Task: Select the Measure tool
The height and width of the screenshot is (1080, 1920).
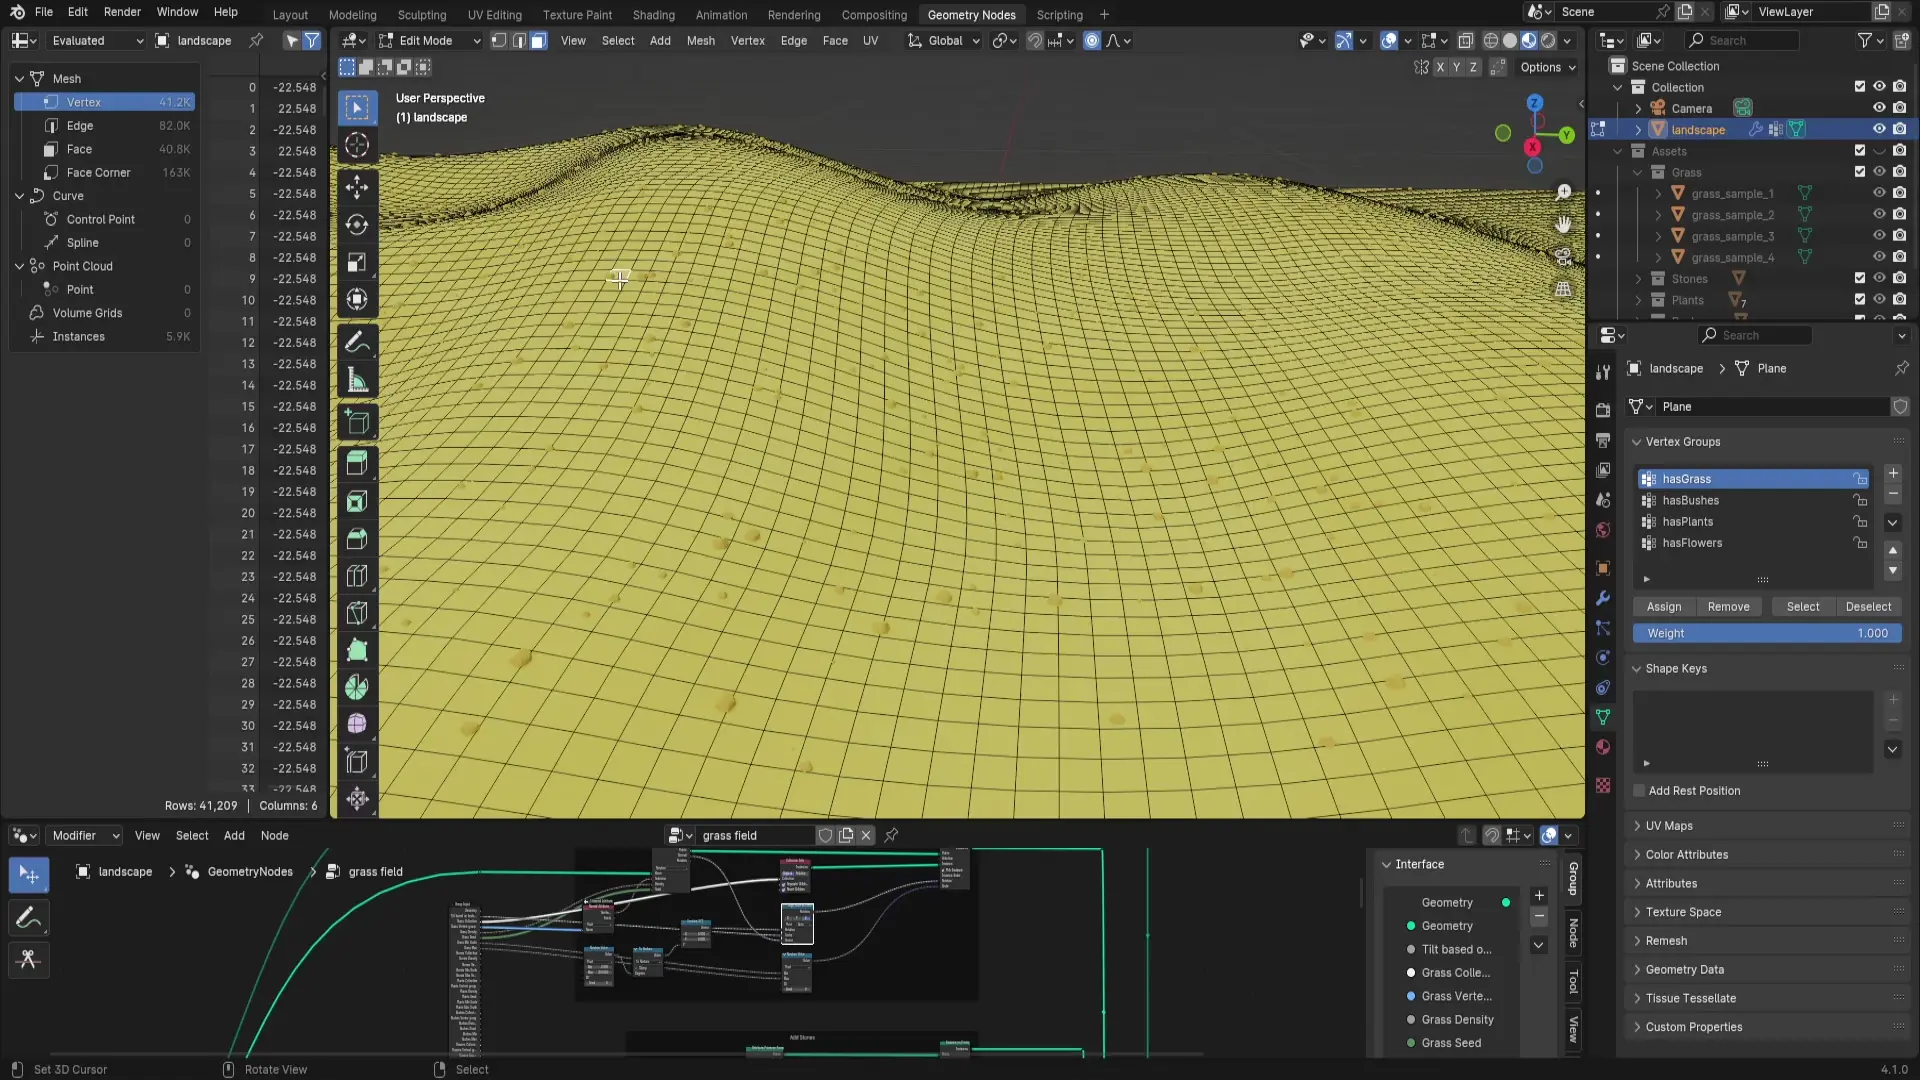Action: pyautogui.click(x=357, y=379)
